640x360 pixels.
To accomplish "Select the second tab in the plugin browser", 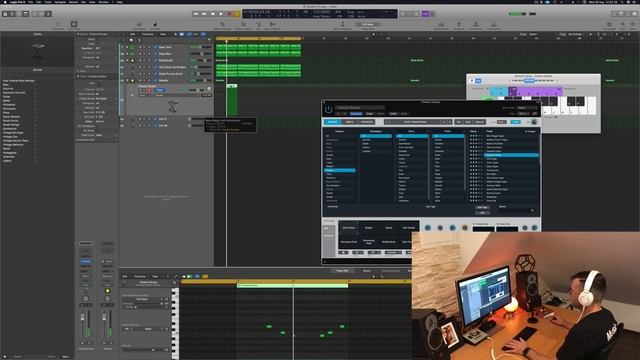I will [x=350, y=122].
